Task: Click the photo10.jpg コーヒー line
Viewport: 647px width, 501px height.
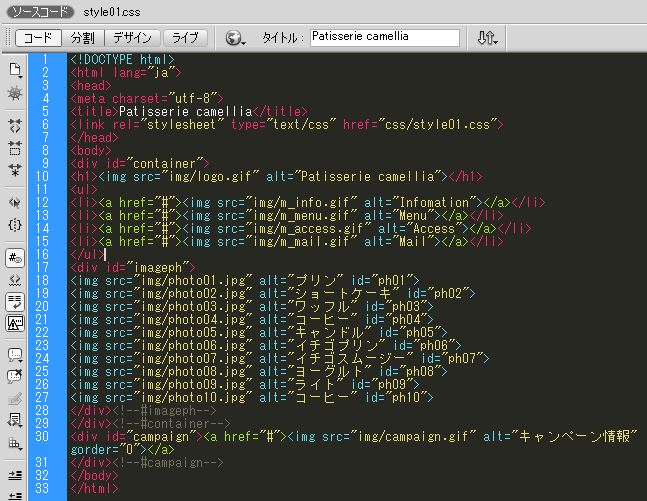Action: [x=252, y=398]
